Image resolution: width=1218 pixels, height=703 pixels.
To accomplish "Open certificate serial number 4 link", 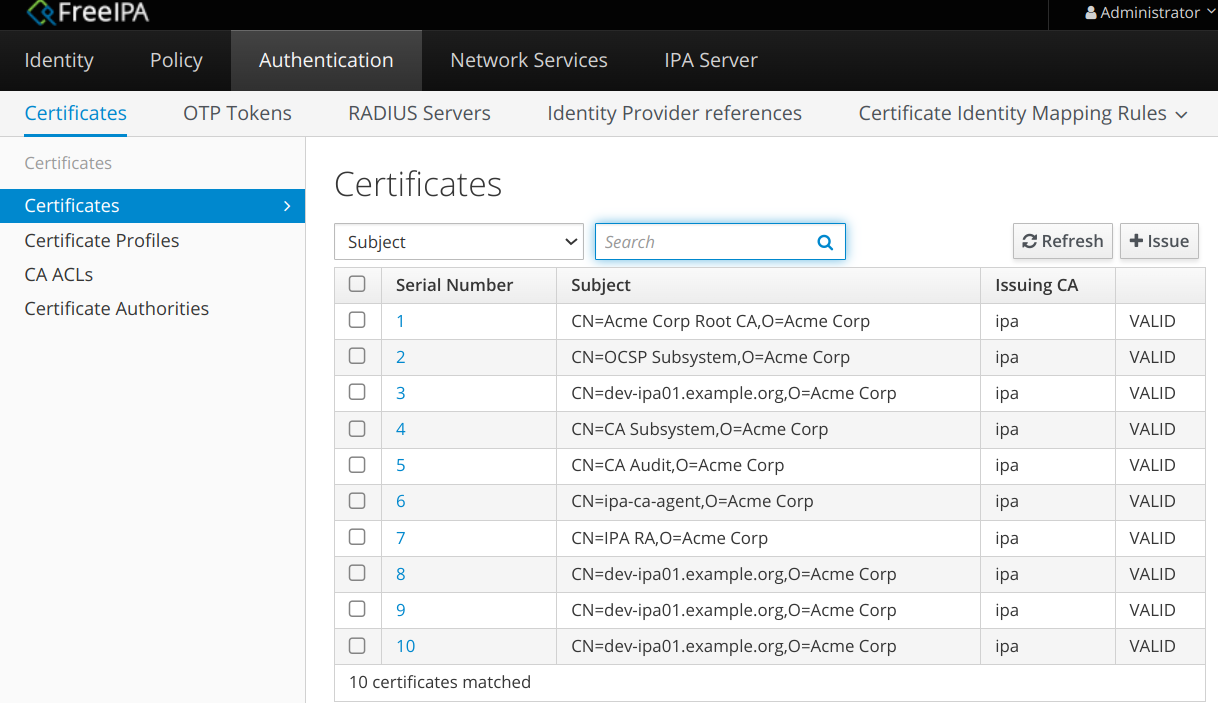I will click(x=400, y=429).
